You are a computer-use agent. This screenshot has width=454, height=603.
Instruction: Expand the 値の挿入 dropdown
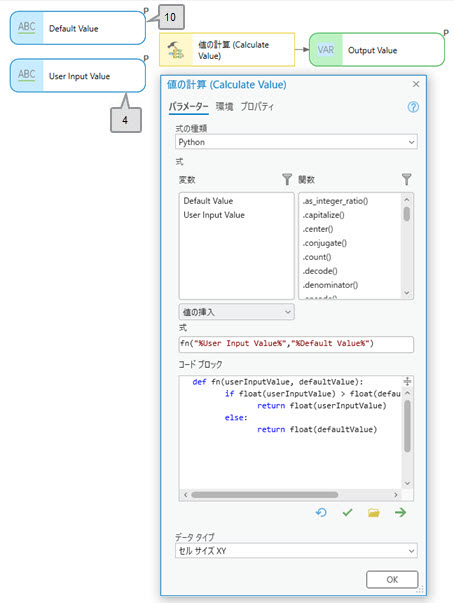[x=236, y=312]
